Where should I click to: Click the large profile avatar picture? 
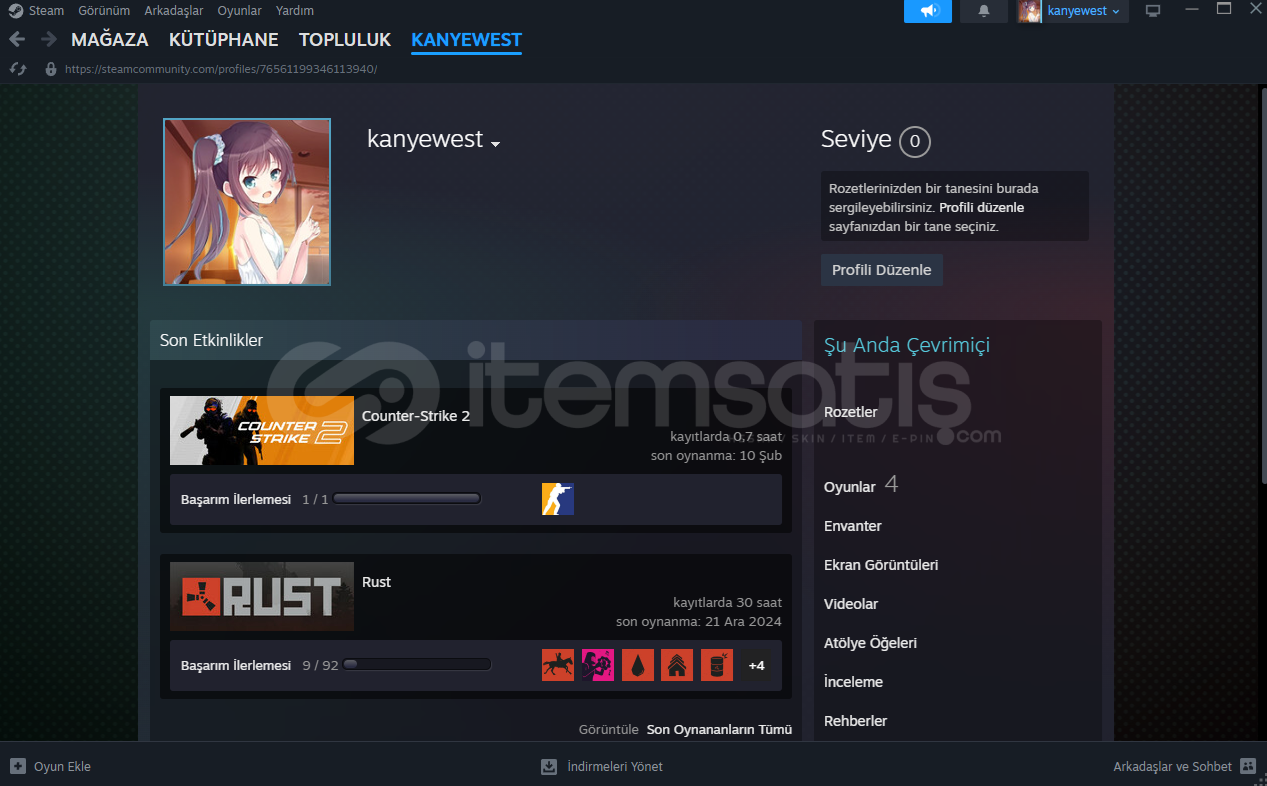click(x=247, y=202)
